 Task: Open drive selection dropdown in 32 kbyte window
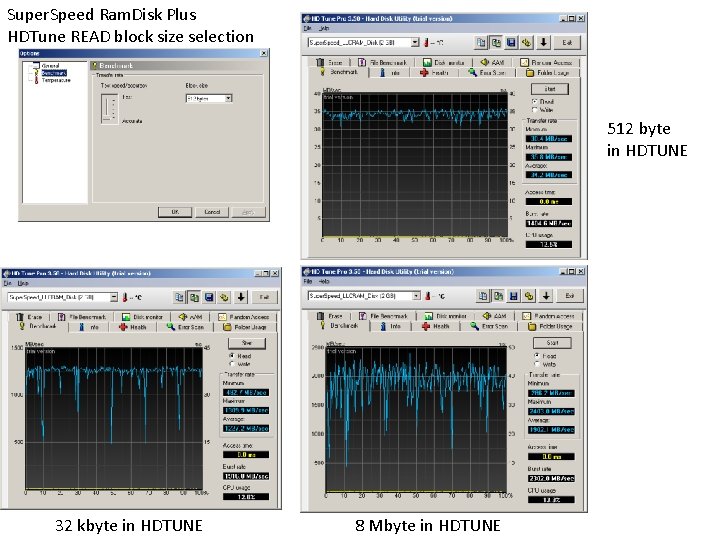62,298
